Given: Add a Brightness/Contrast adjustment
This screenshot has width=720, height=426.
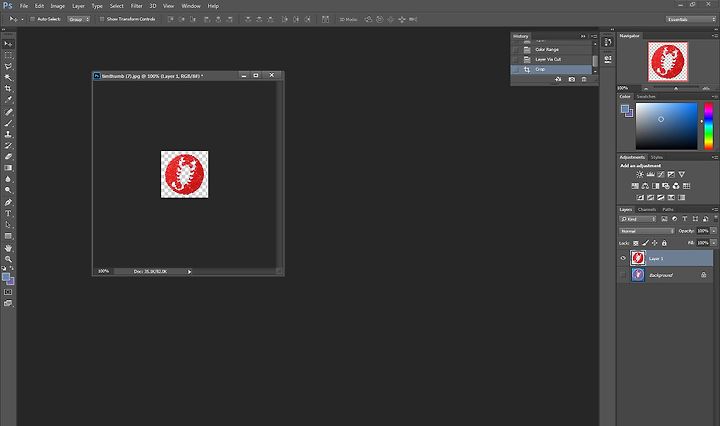Looking at the screenshot, I should pyautogui.click(x=640, y=174).
